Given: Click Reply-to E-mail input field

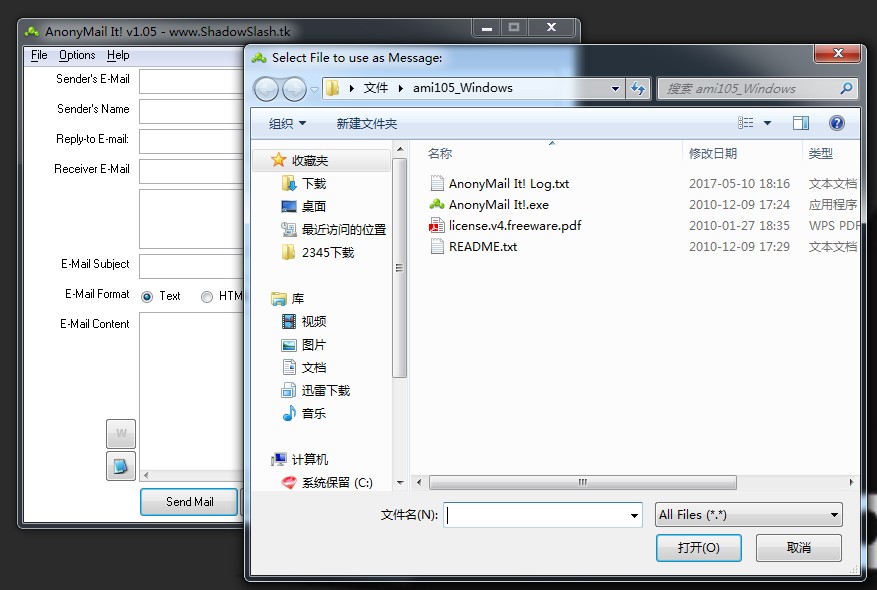Looking at the screenshot, I should pyautogui.click(x=192, y=141).
